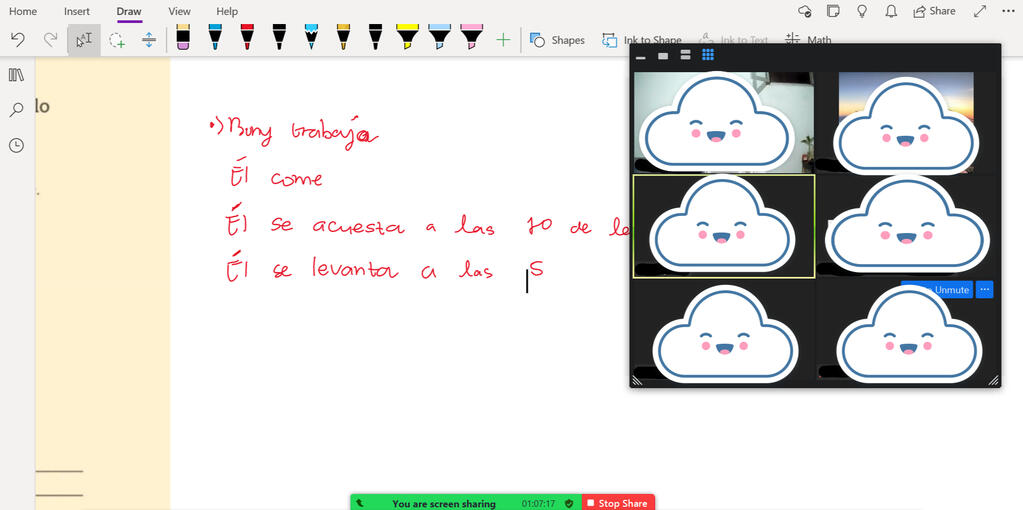Toggle the select objects or type text tool
Viewport: 1023px width, 510px height.
click(x=84, y=40)
